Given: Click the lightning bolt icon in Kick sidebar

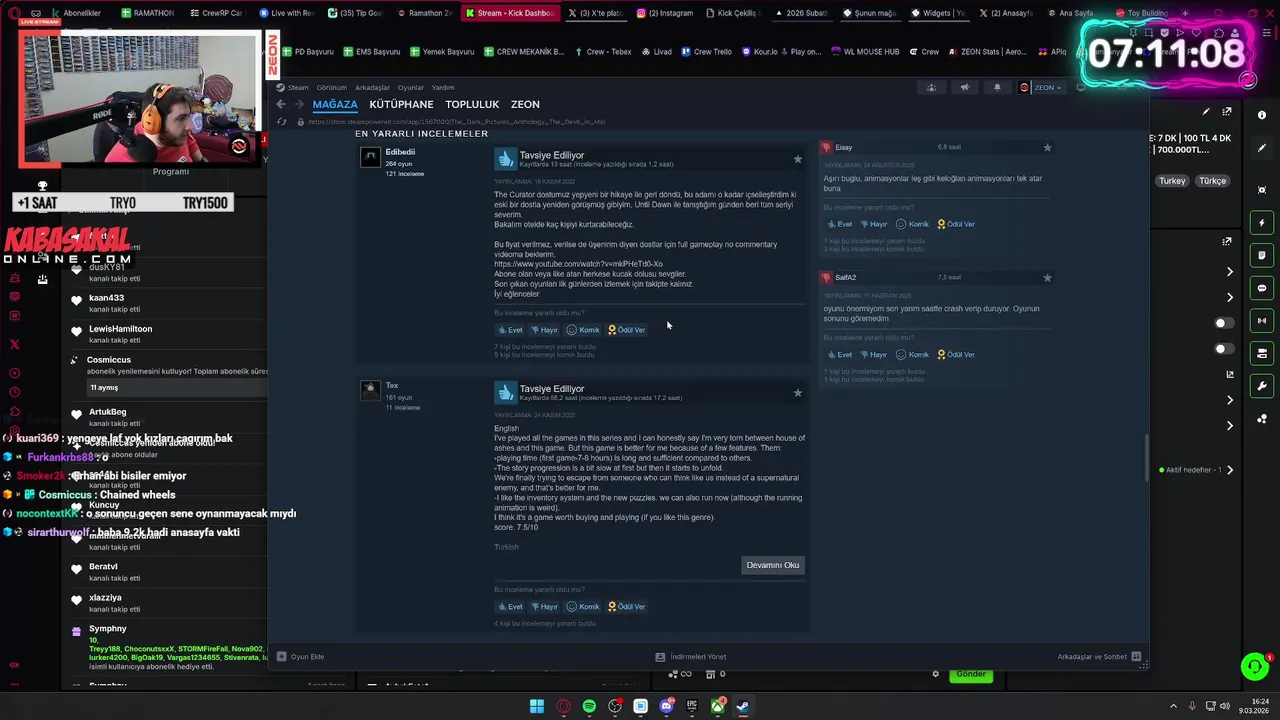Looking at the screenshot, I should 1262,223.
